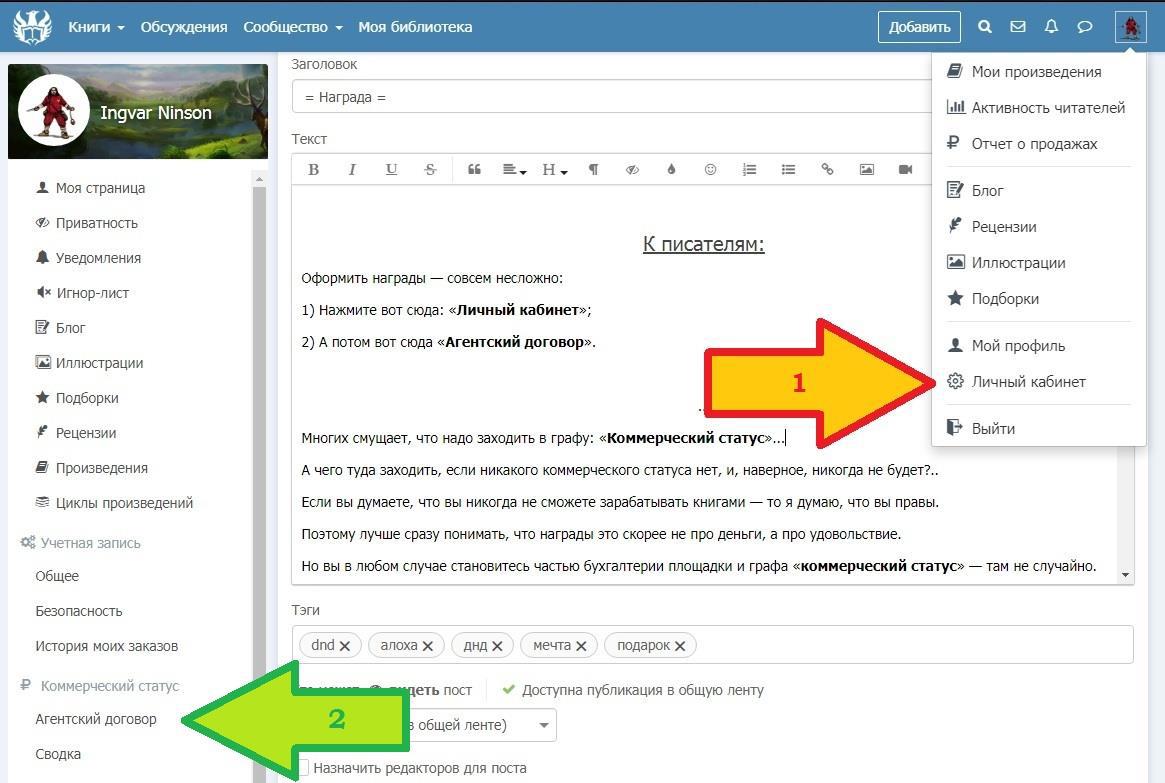Apply italic formatting in the editor toolbar

coord(352,170)
